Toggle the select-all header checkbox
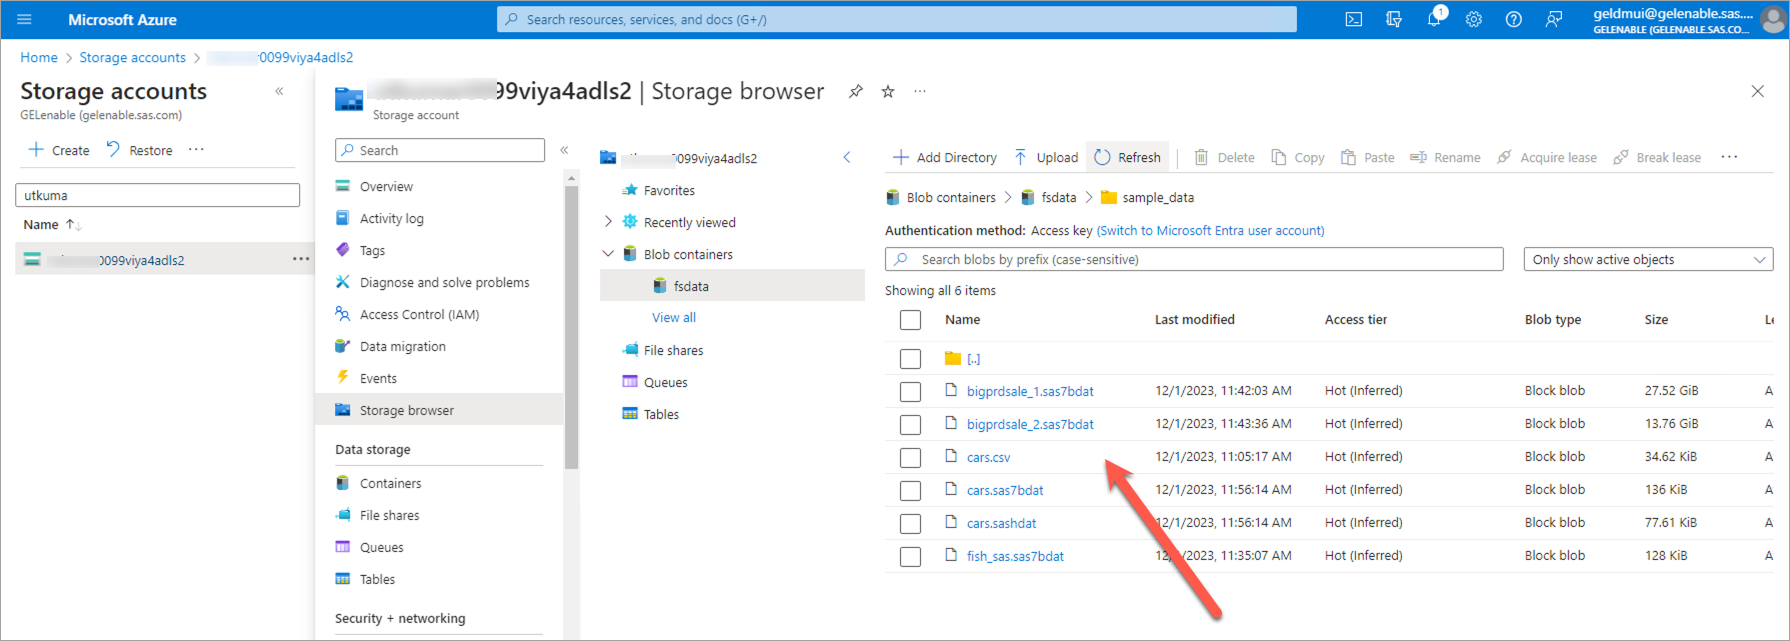 point(910,320)
